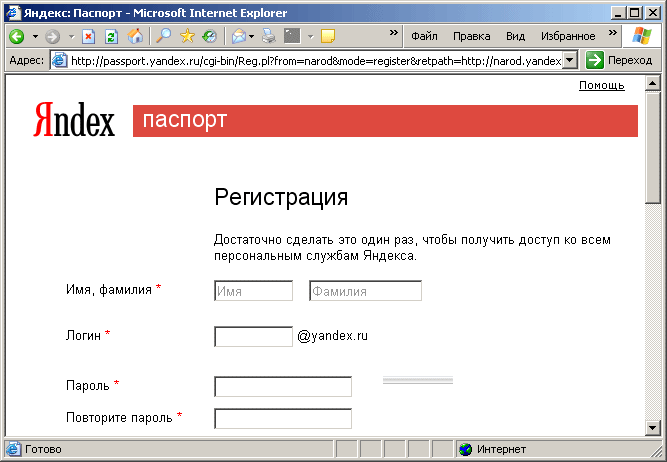Click the page icon in address bar
Image resolution: width=667 pixels, height=462 pixels.
pos(60,60)
